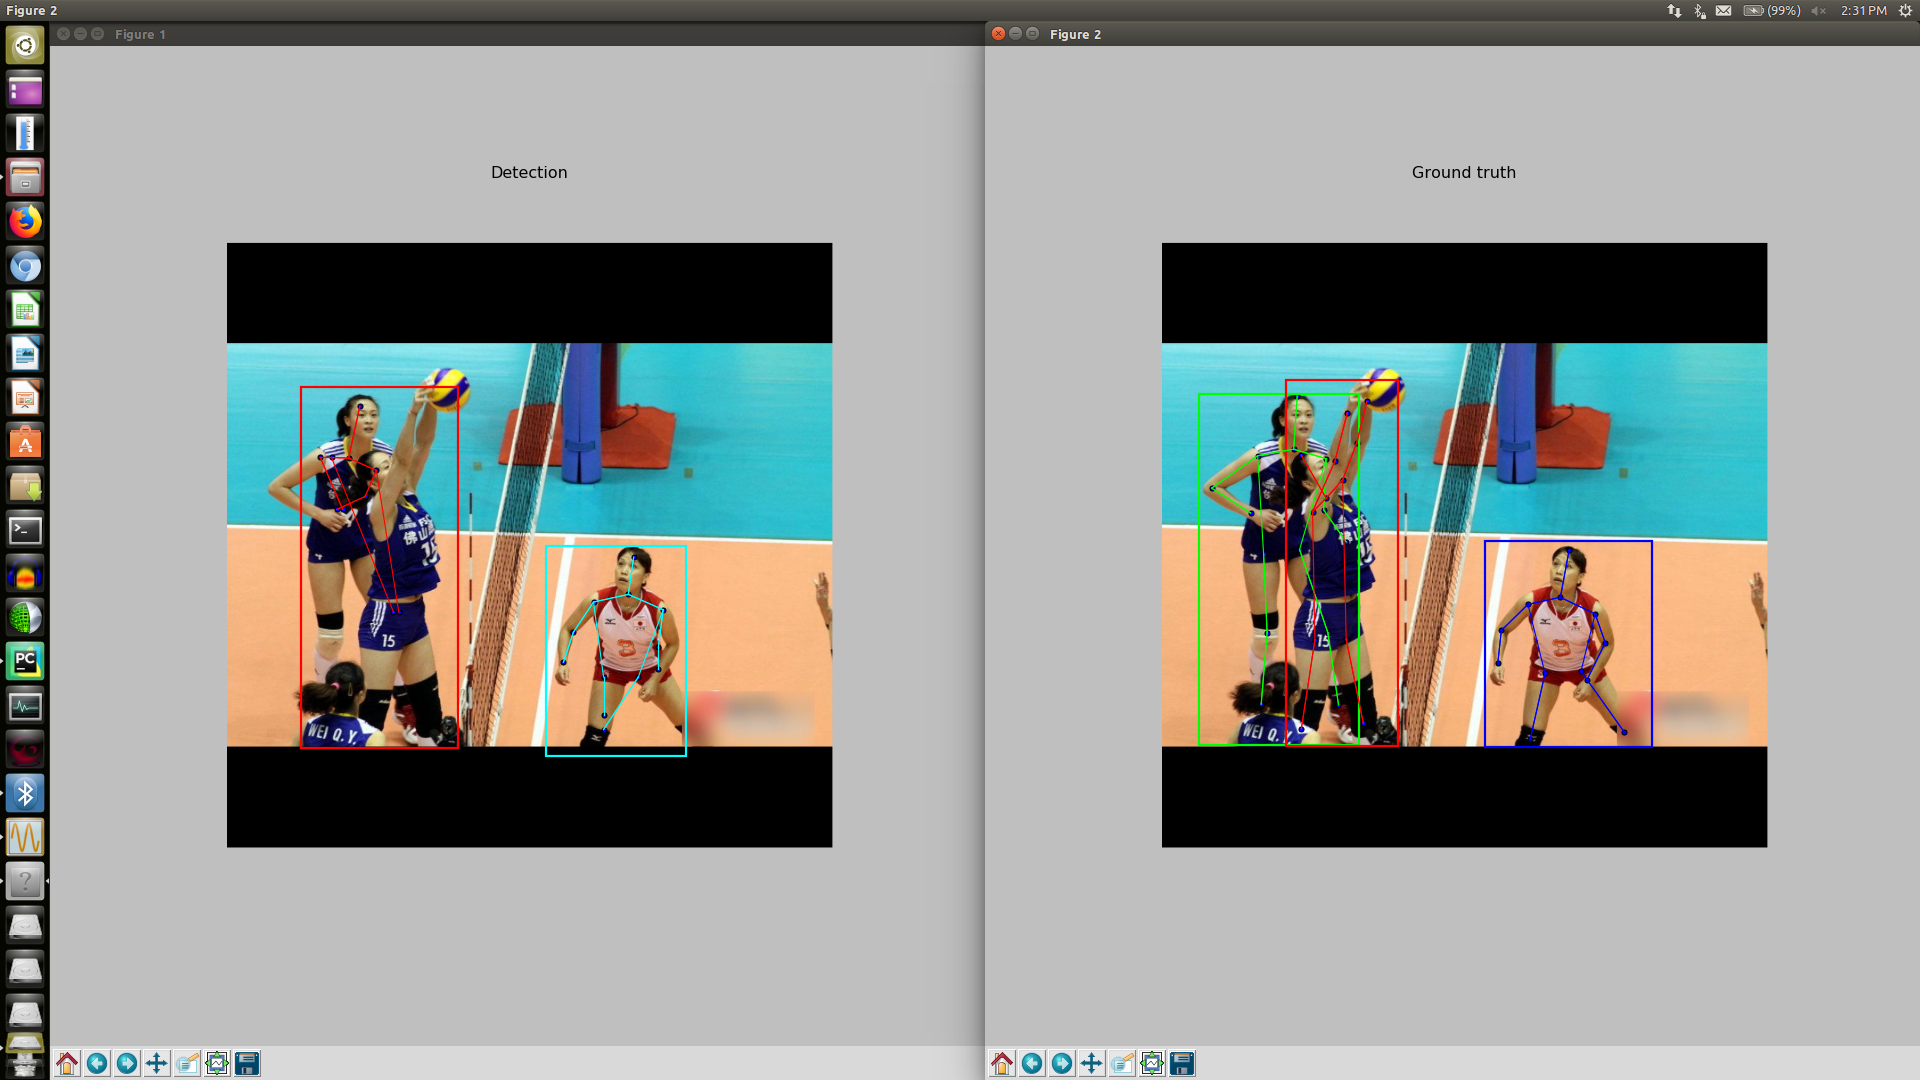
Task: Go back to previous view in Figure 1
Action: (97, 1063)
